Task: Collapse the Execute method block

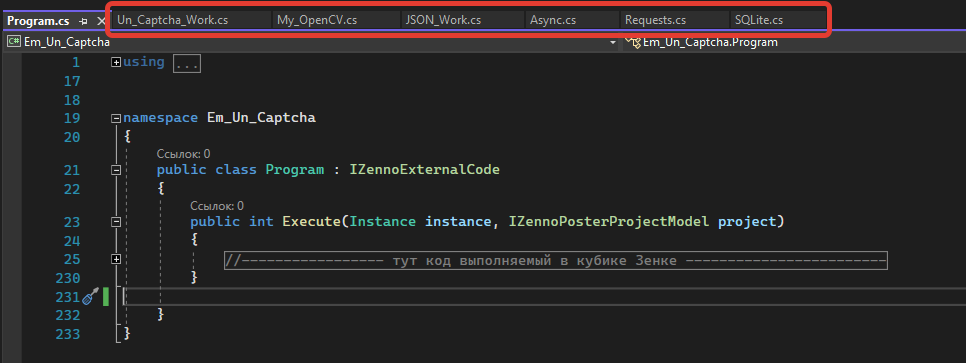Action: click(x=115, y=222)
